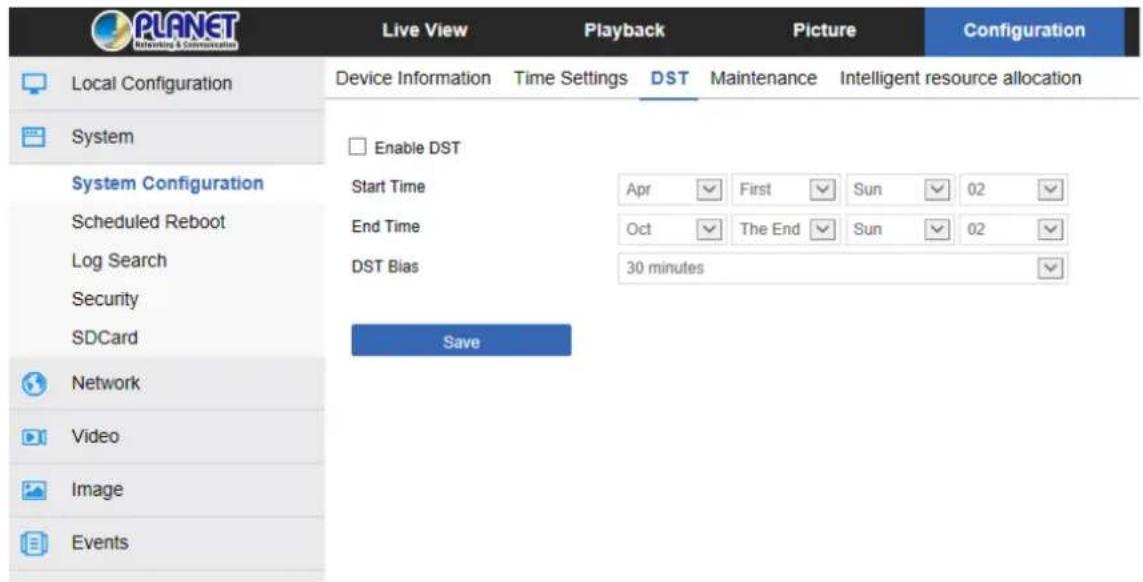Select the Configuration tab
1143x582 pixels.
click(x=1024, y=31)
